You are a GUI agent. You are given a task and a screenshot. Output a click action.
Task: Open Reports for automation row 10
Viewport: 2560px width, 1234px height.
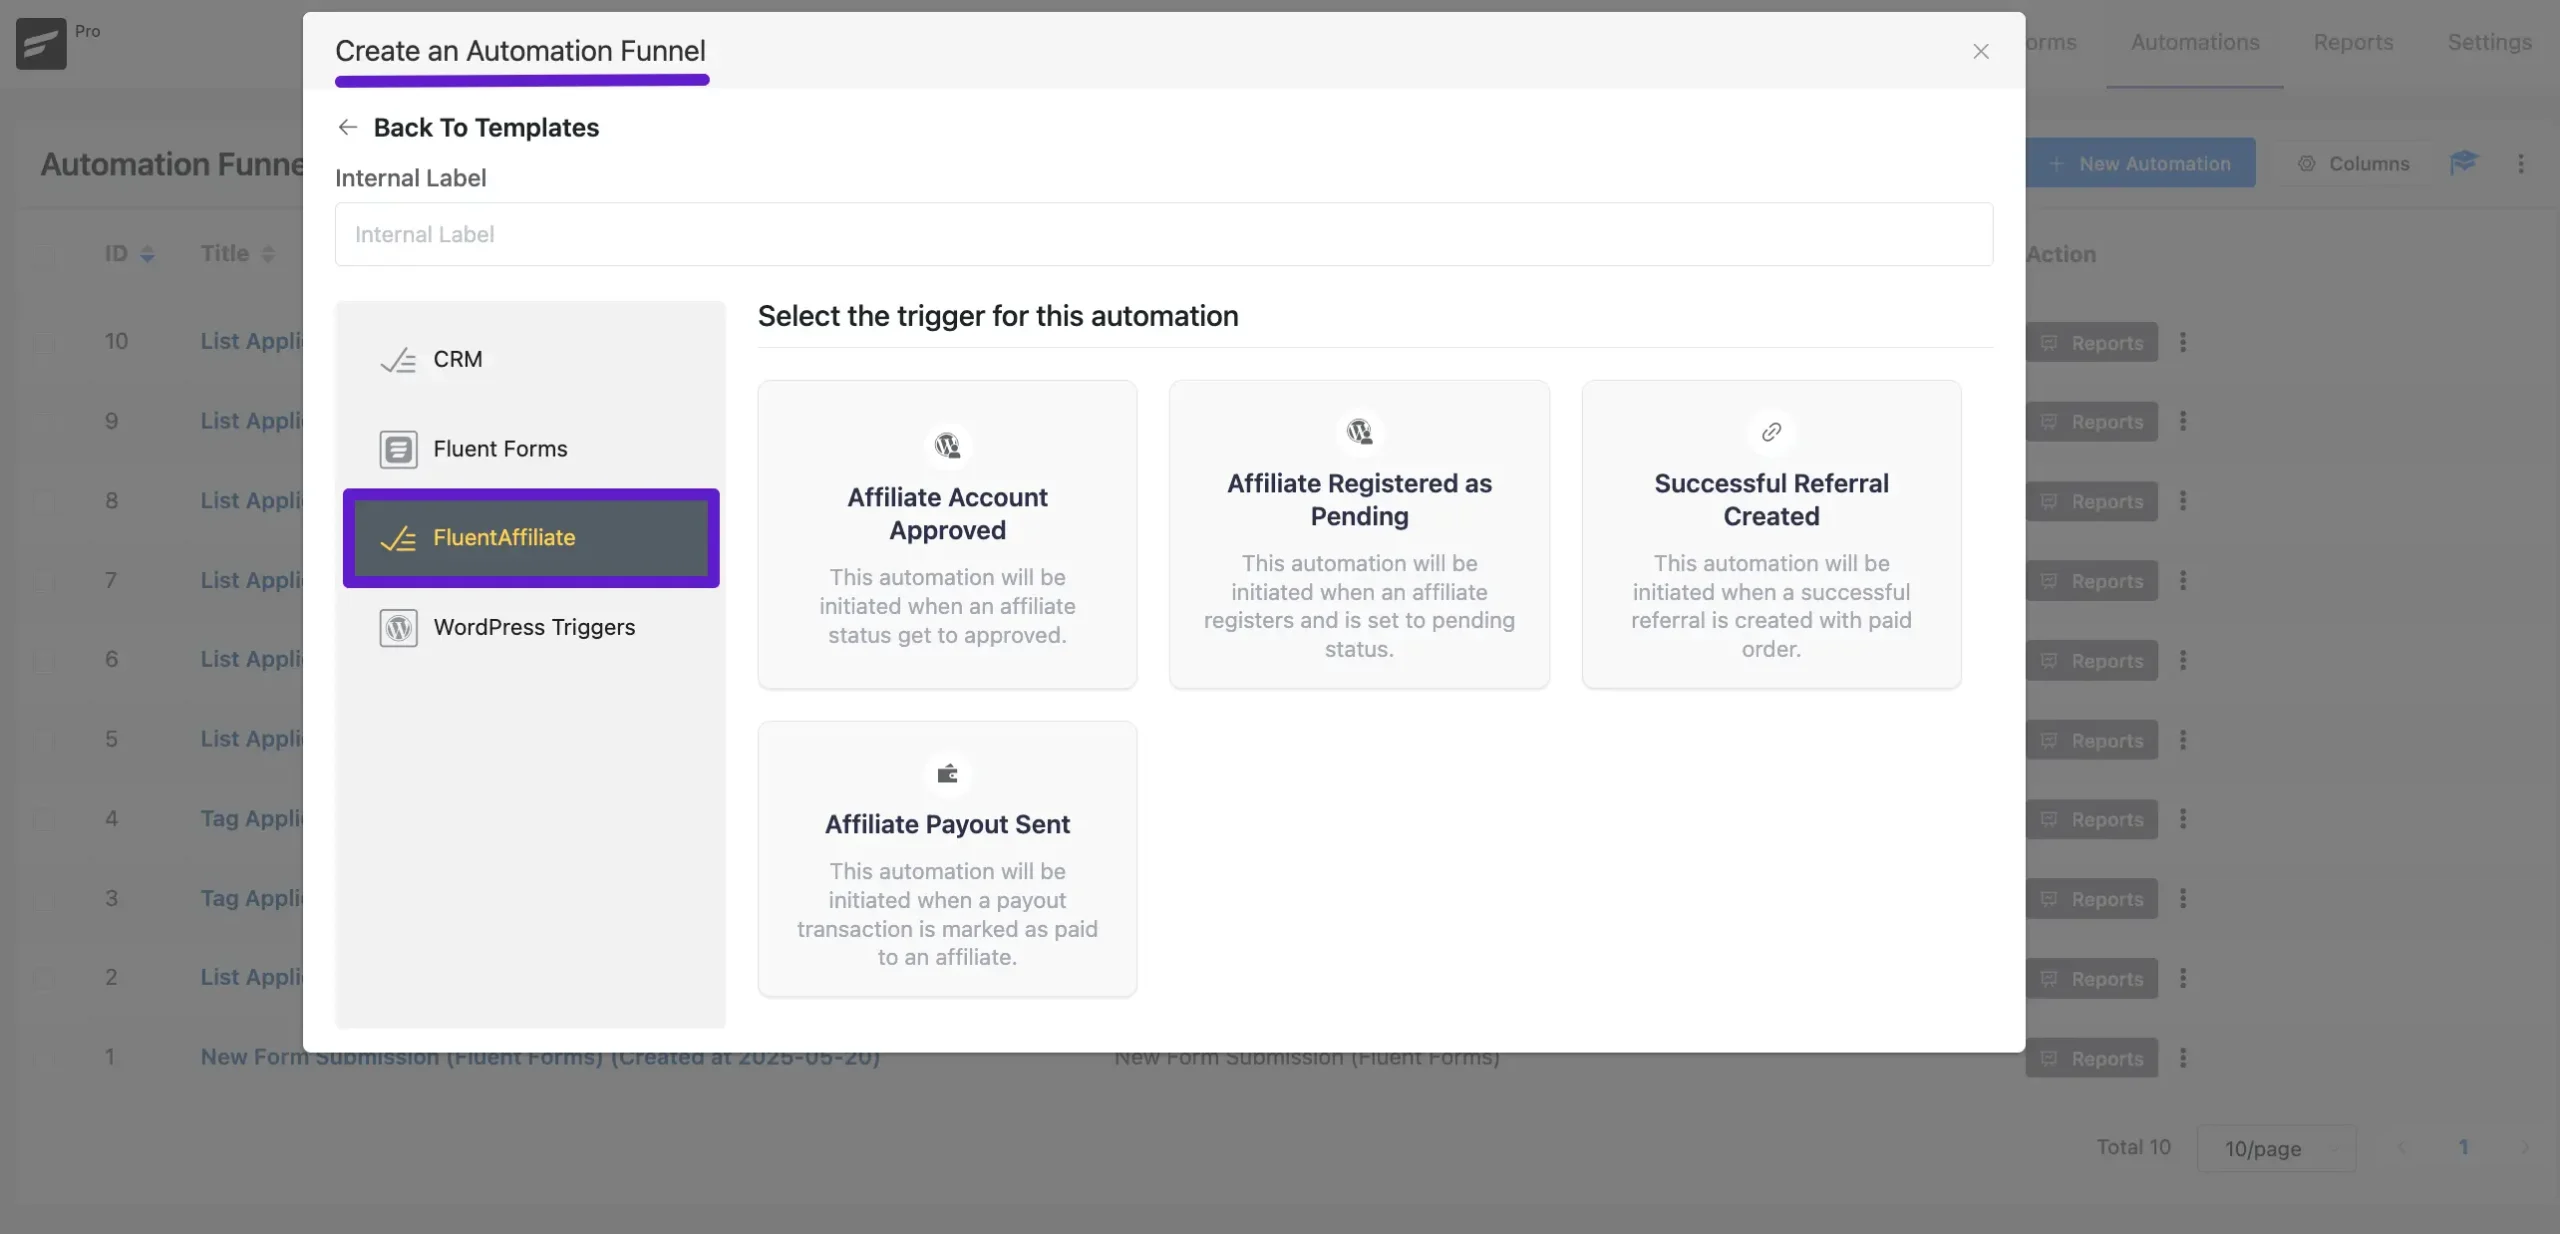click(2092, 343)
